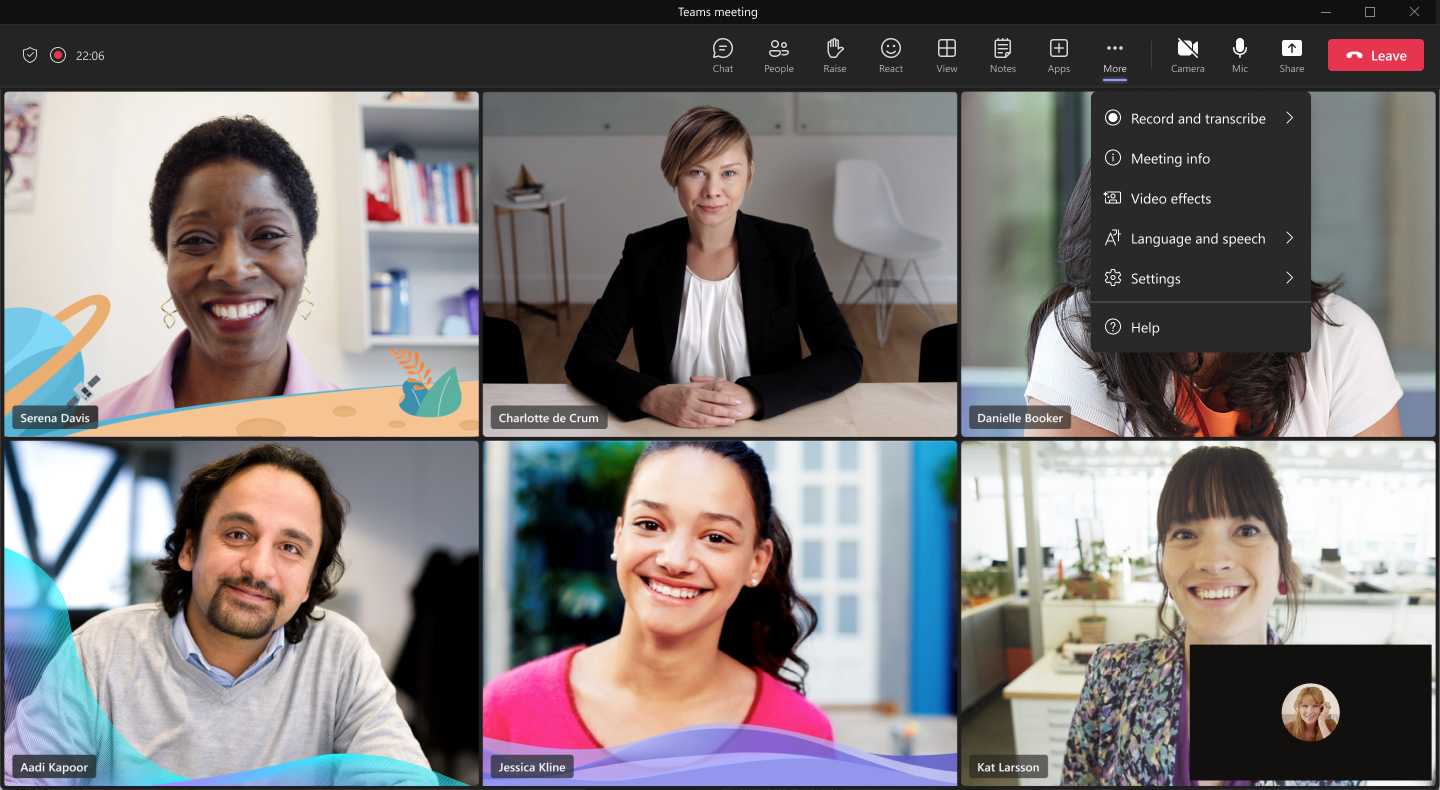The image size is (1440, 790).
Task: Leave the meeting
Action: click(1375, 55)
